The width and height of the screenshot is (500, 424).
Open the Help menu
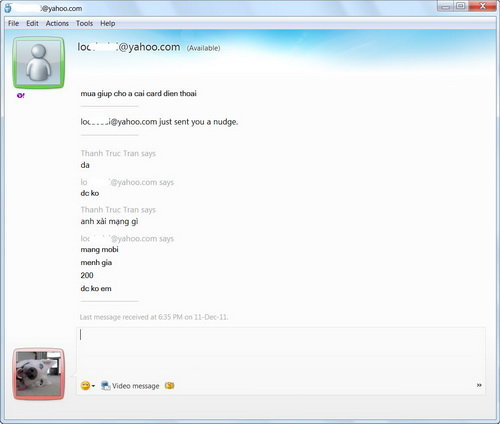108,23
